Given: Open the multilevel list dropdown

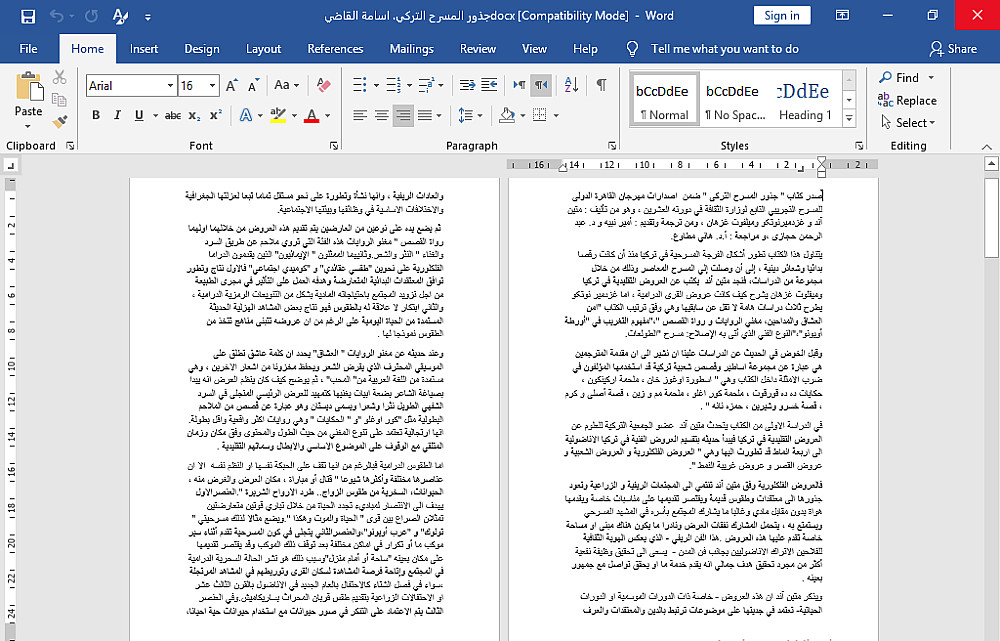Looking at the screenshot, I should click(x=441, y=85).
